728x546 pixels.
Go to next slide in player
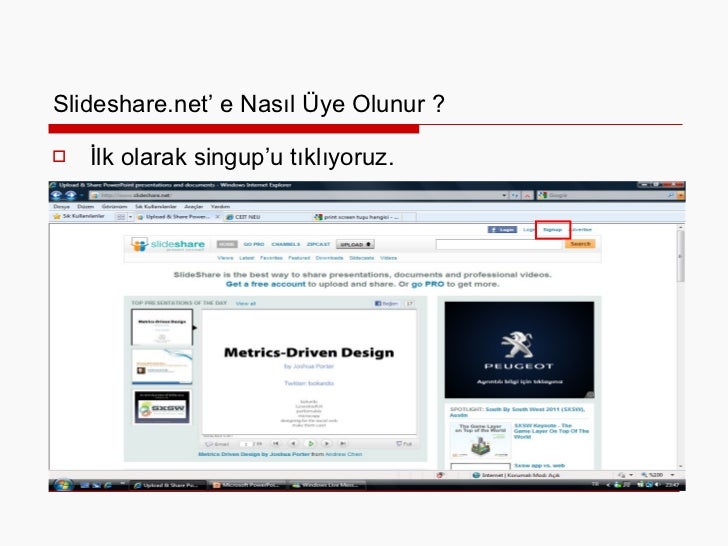327,444
